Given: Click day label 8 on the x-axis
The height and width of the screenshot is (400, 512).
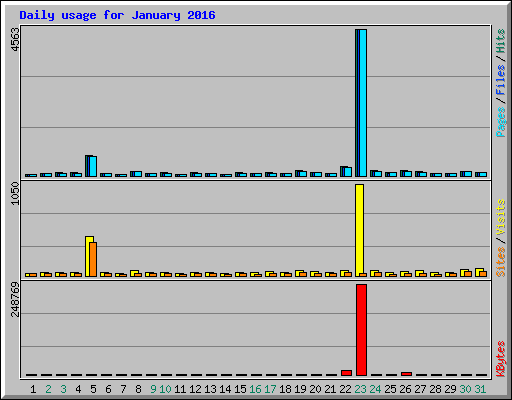Looking at the screenshot, I should [138, 389].
